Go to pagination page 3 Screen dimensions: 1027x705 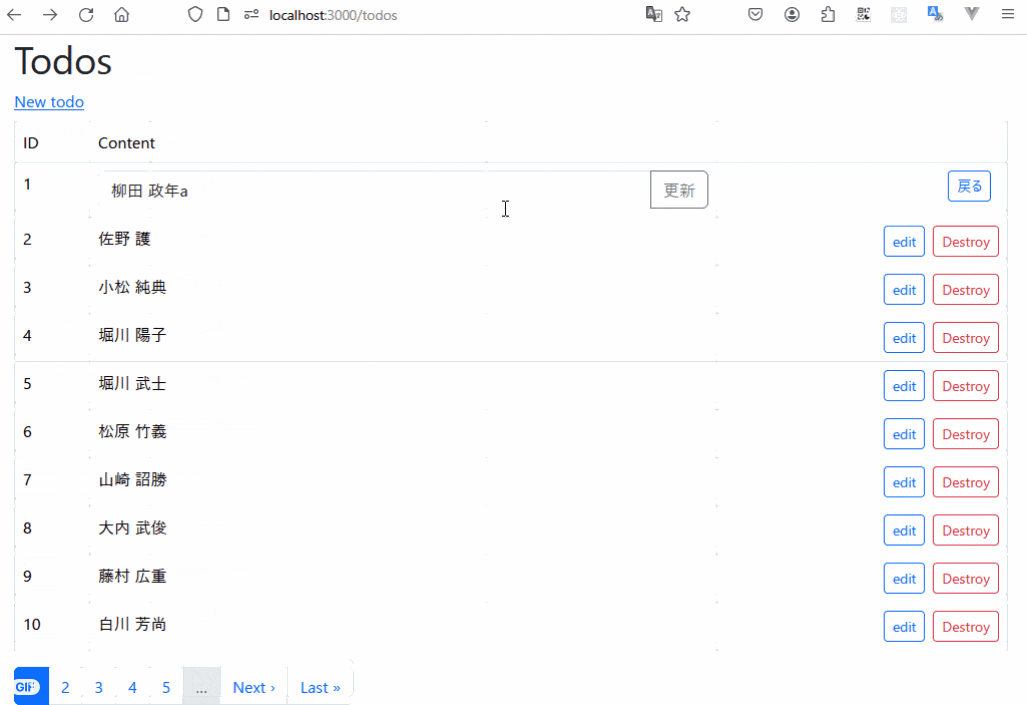click(98, 687)
